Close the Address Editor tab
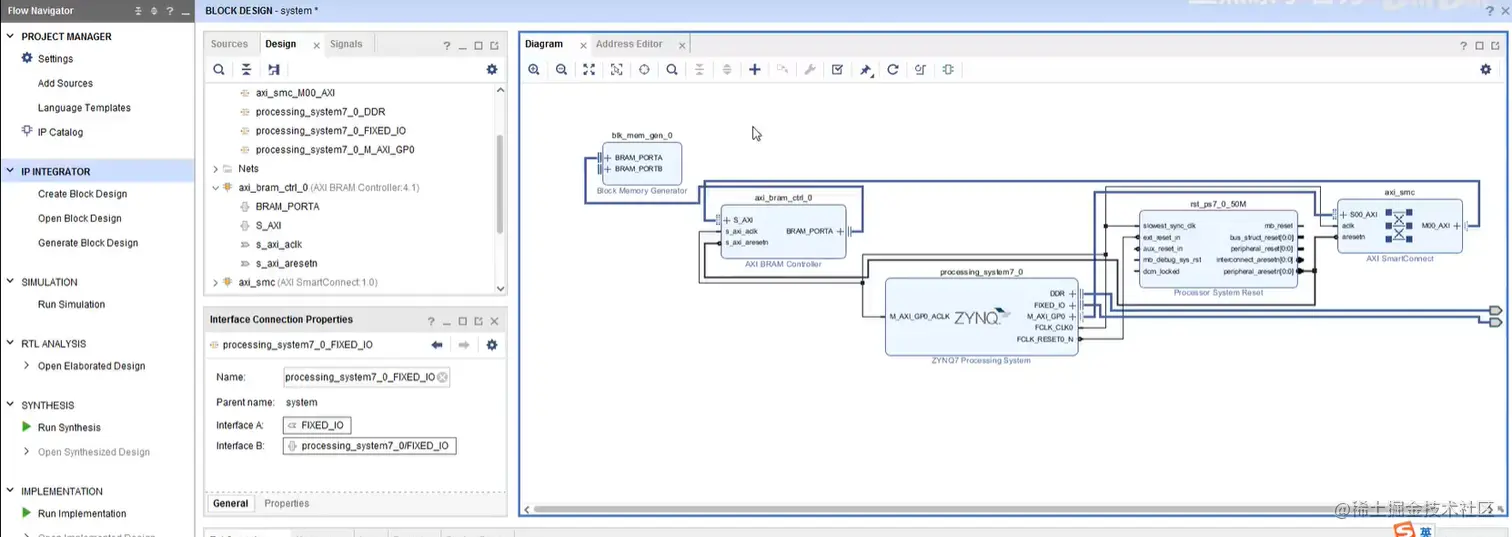 point(682,45)
